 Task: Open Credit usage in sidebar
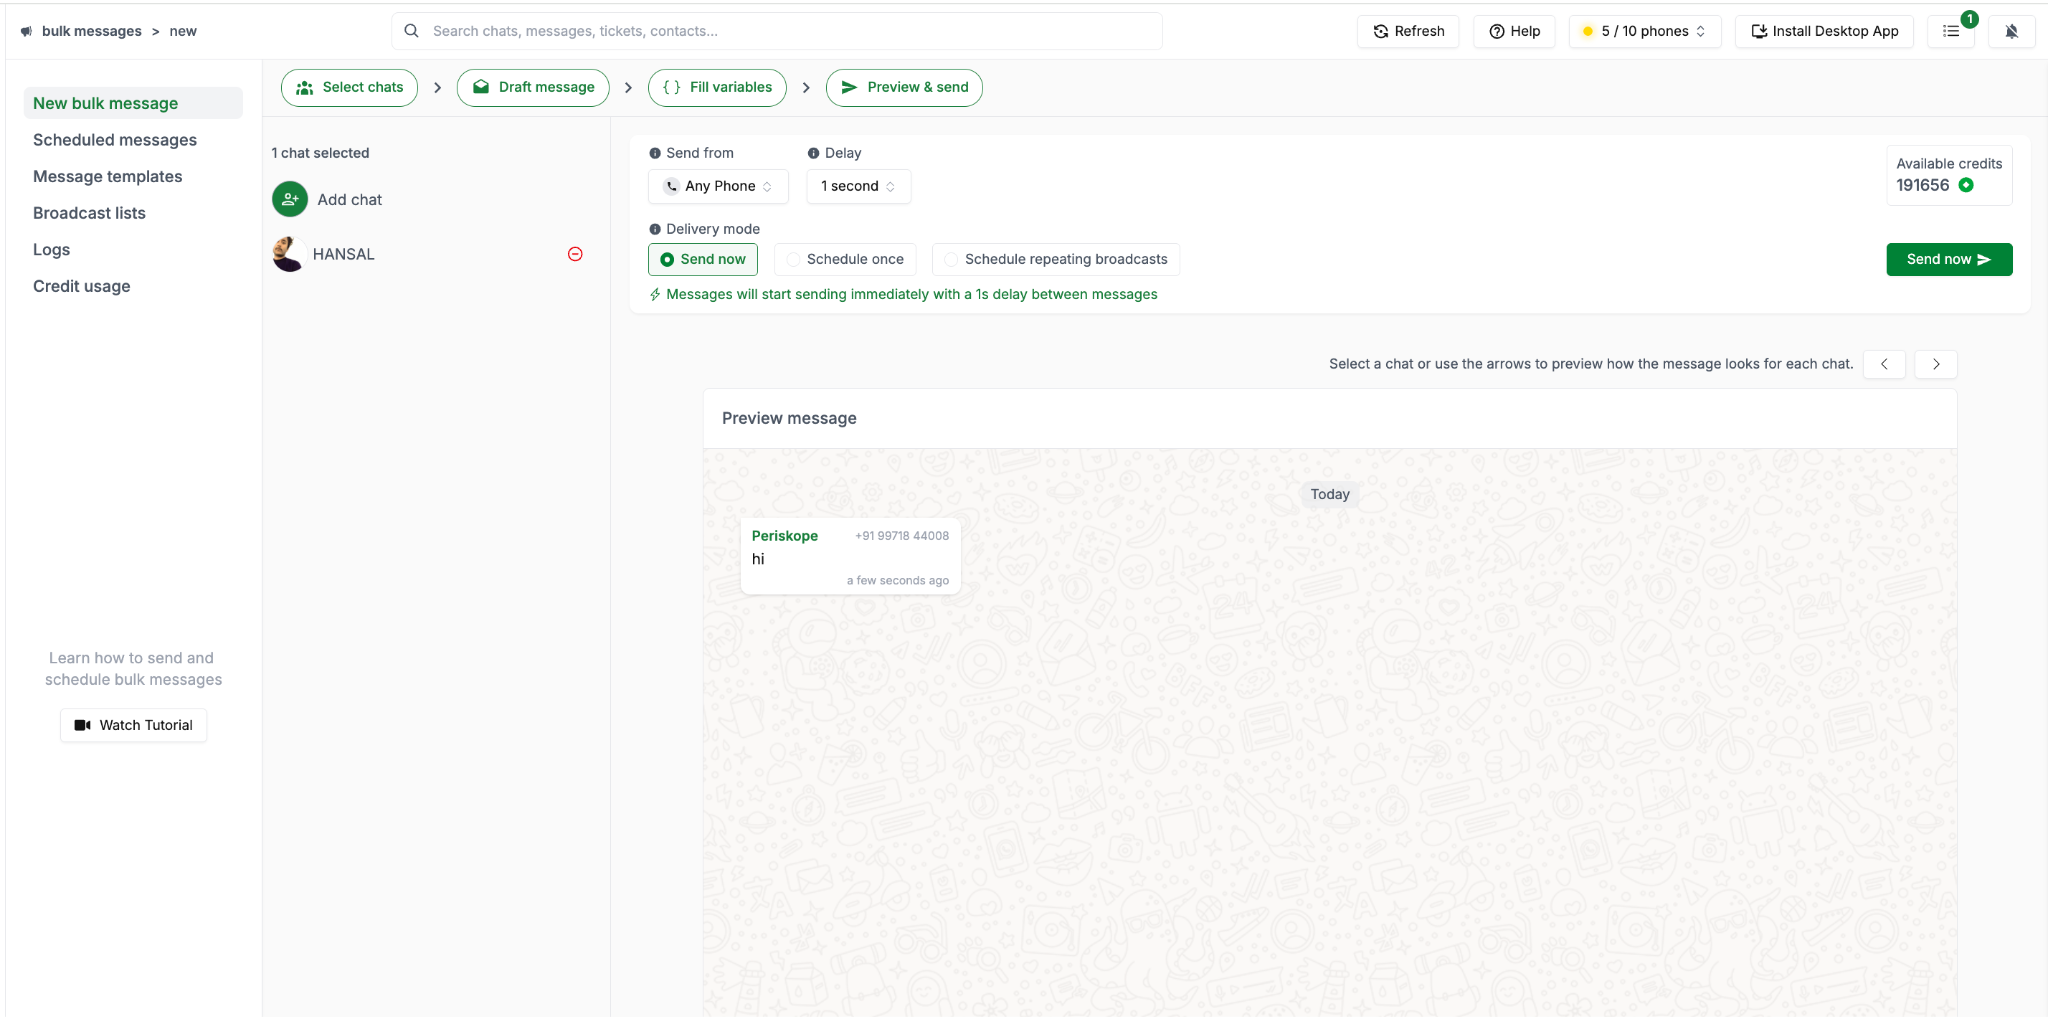(82, 286)
